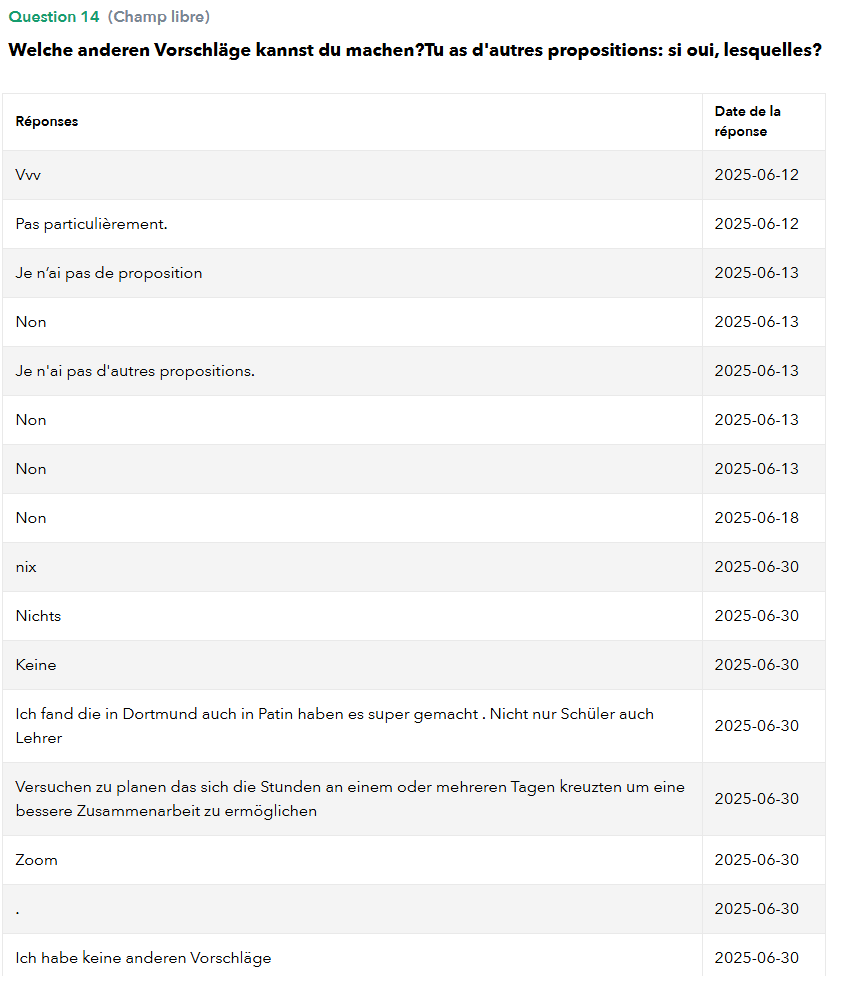The image size is (846, 994).
Task: Click the "Date de la réponse" column header
Action: (x=748, y=121)
